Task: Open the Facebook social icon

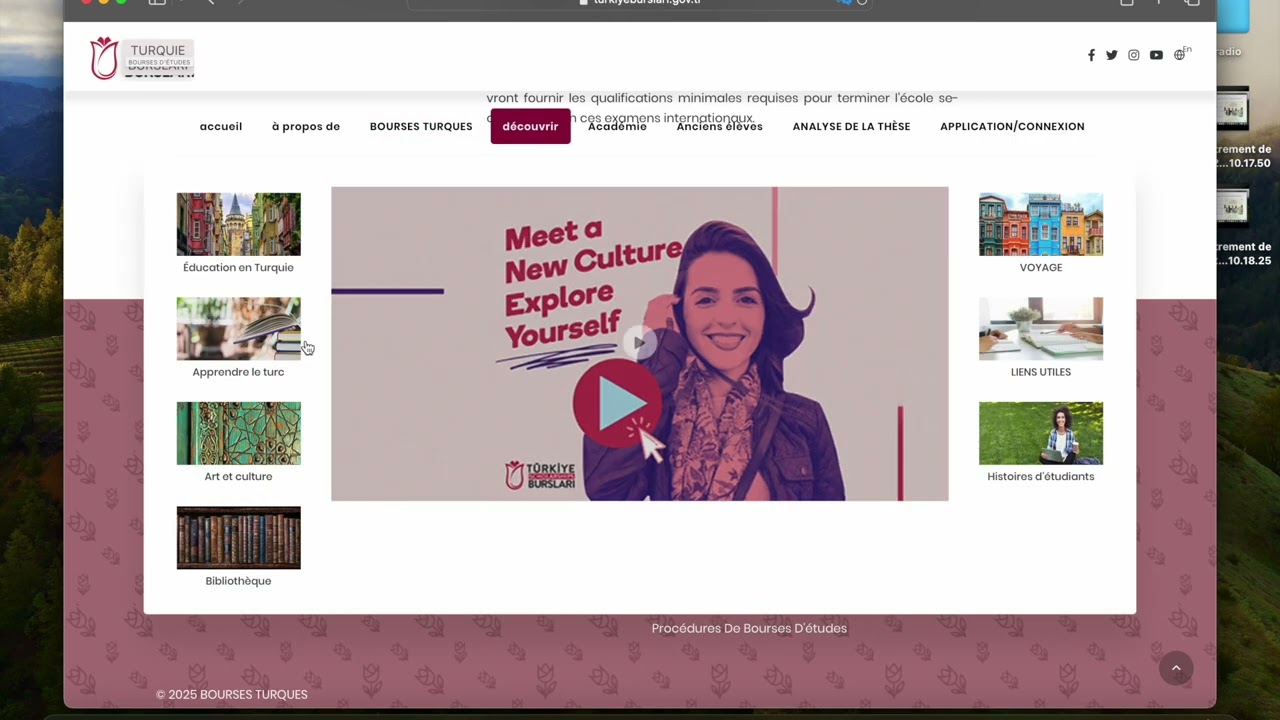Action: coord(1091,55)
